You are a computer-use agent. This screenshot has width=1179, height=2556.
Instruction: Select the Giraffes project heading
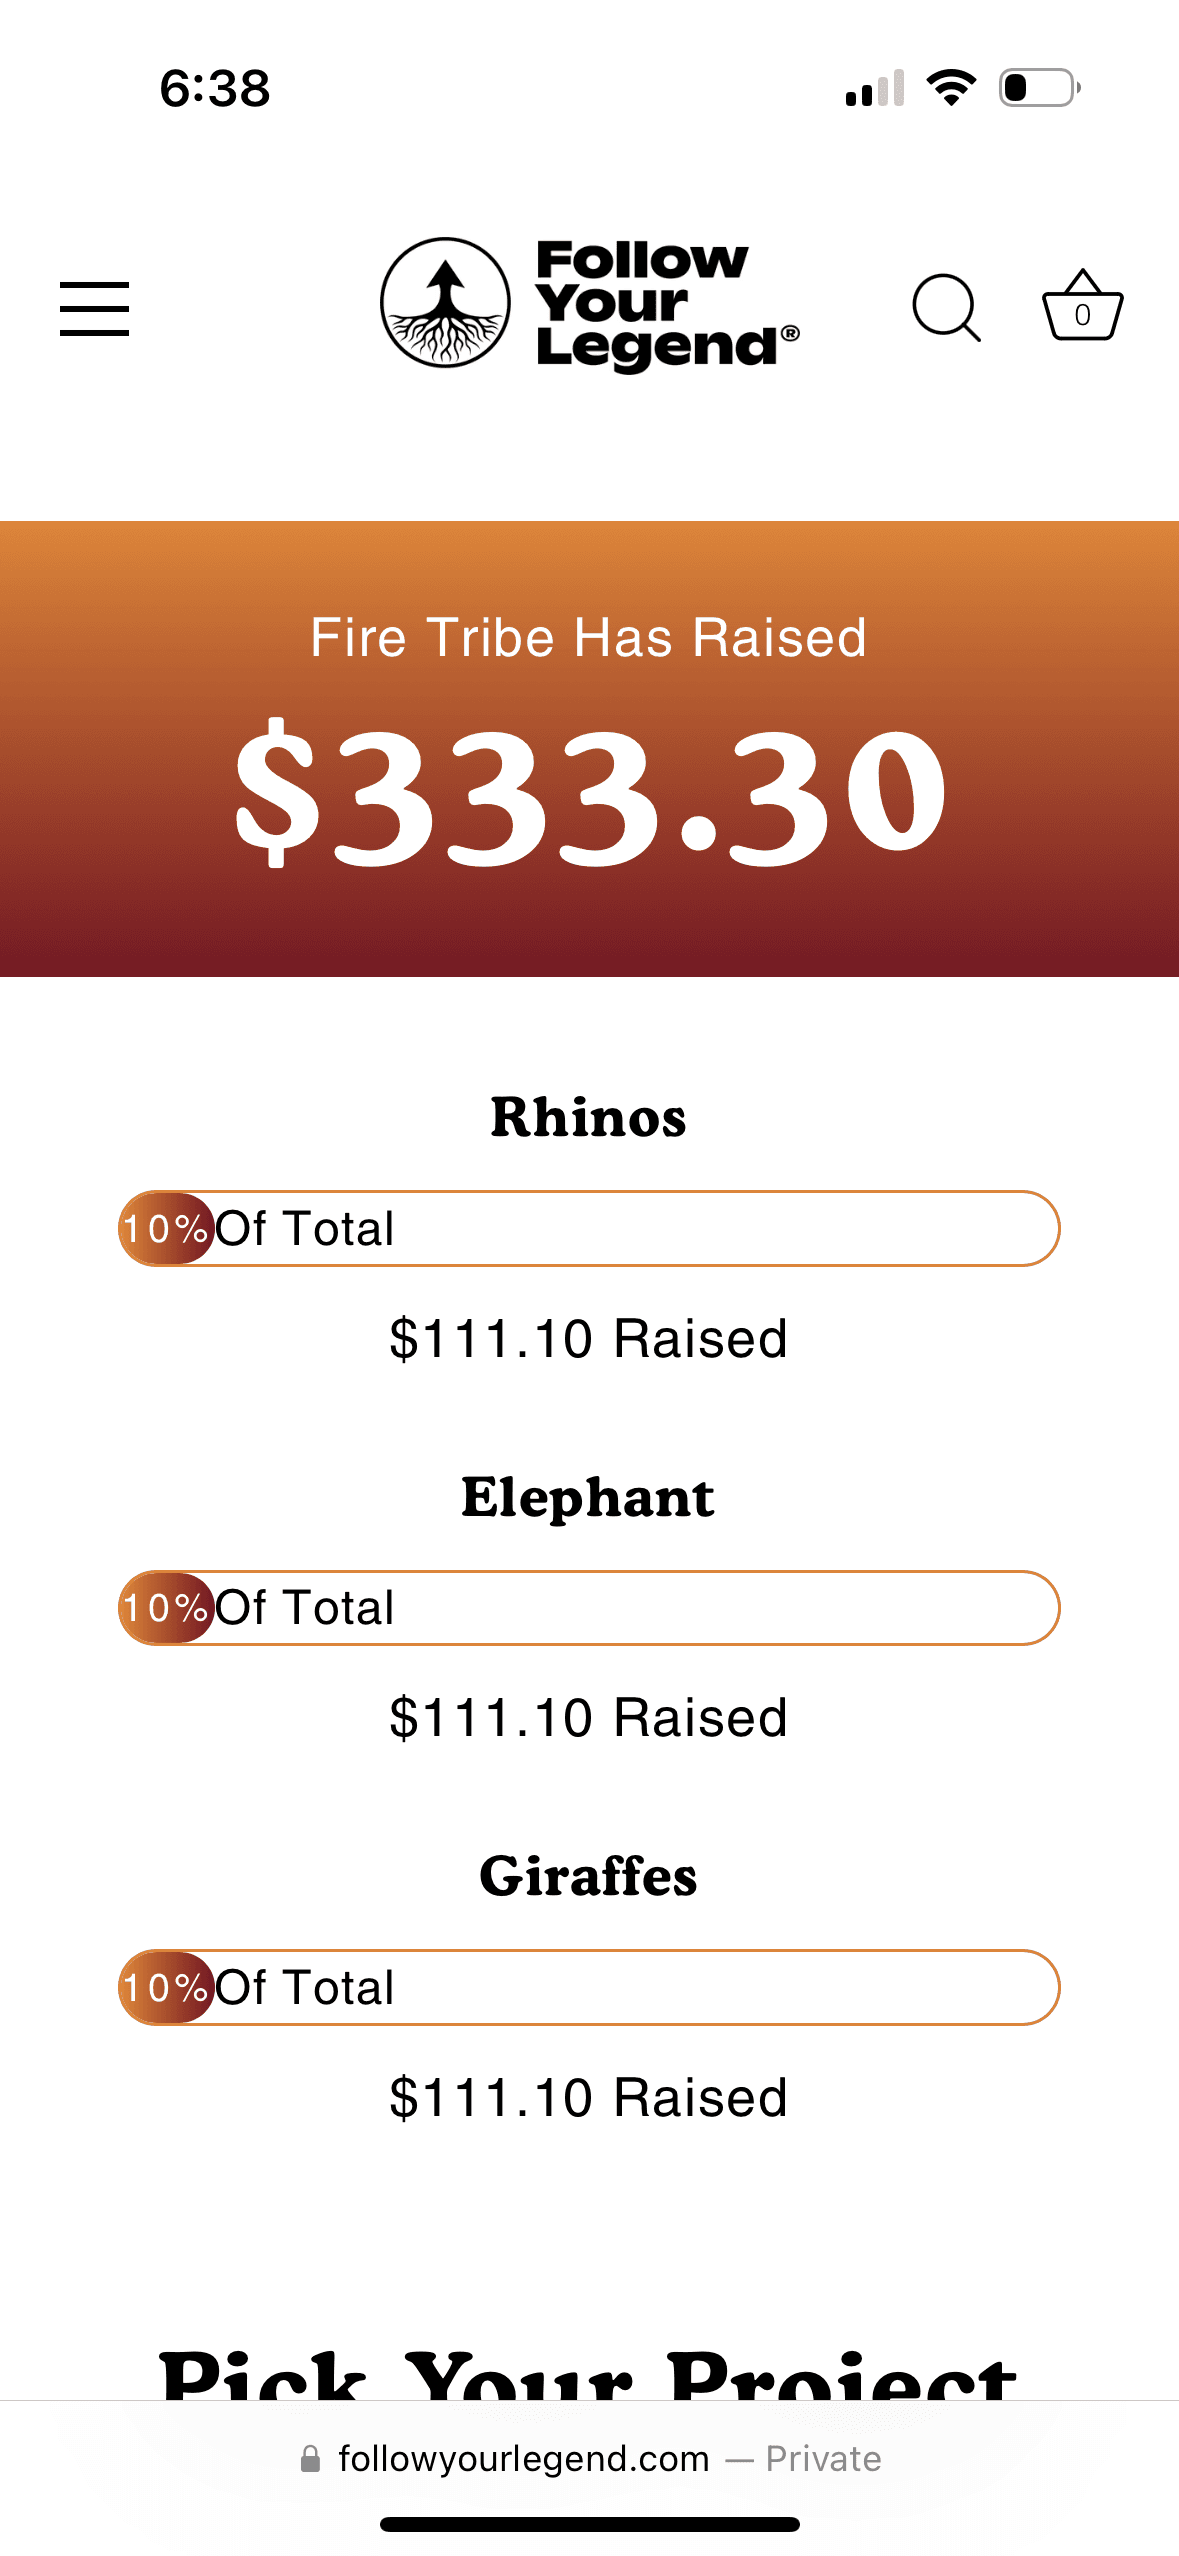tap(588, 1876)
